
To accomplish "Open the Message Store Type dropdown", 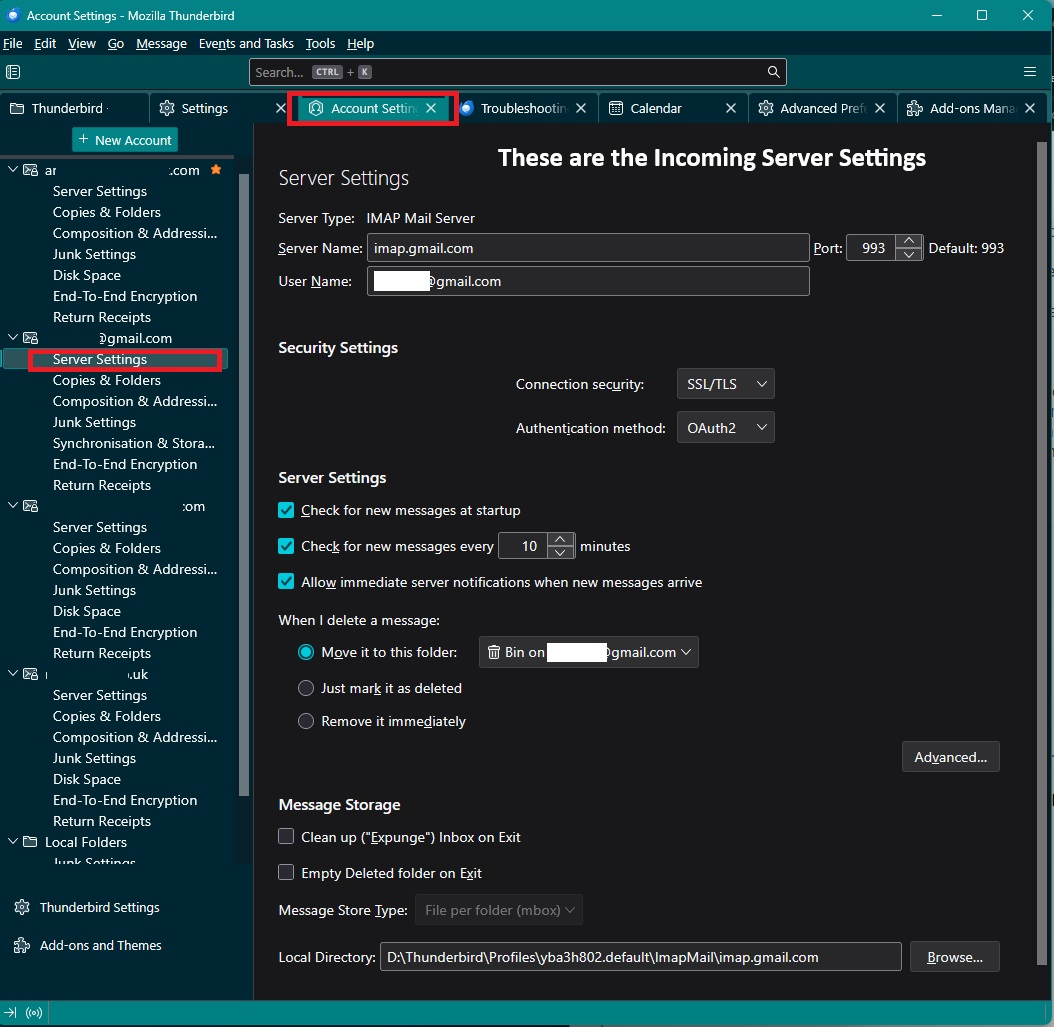I will coord(498,910).
